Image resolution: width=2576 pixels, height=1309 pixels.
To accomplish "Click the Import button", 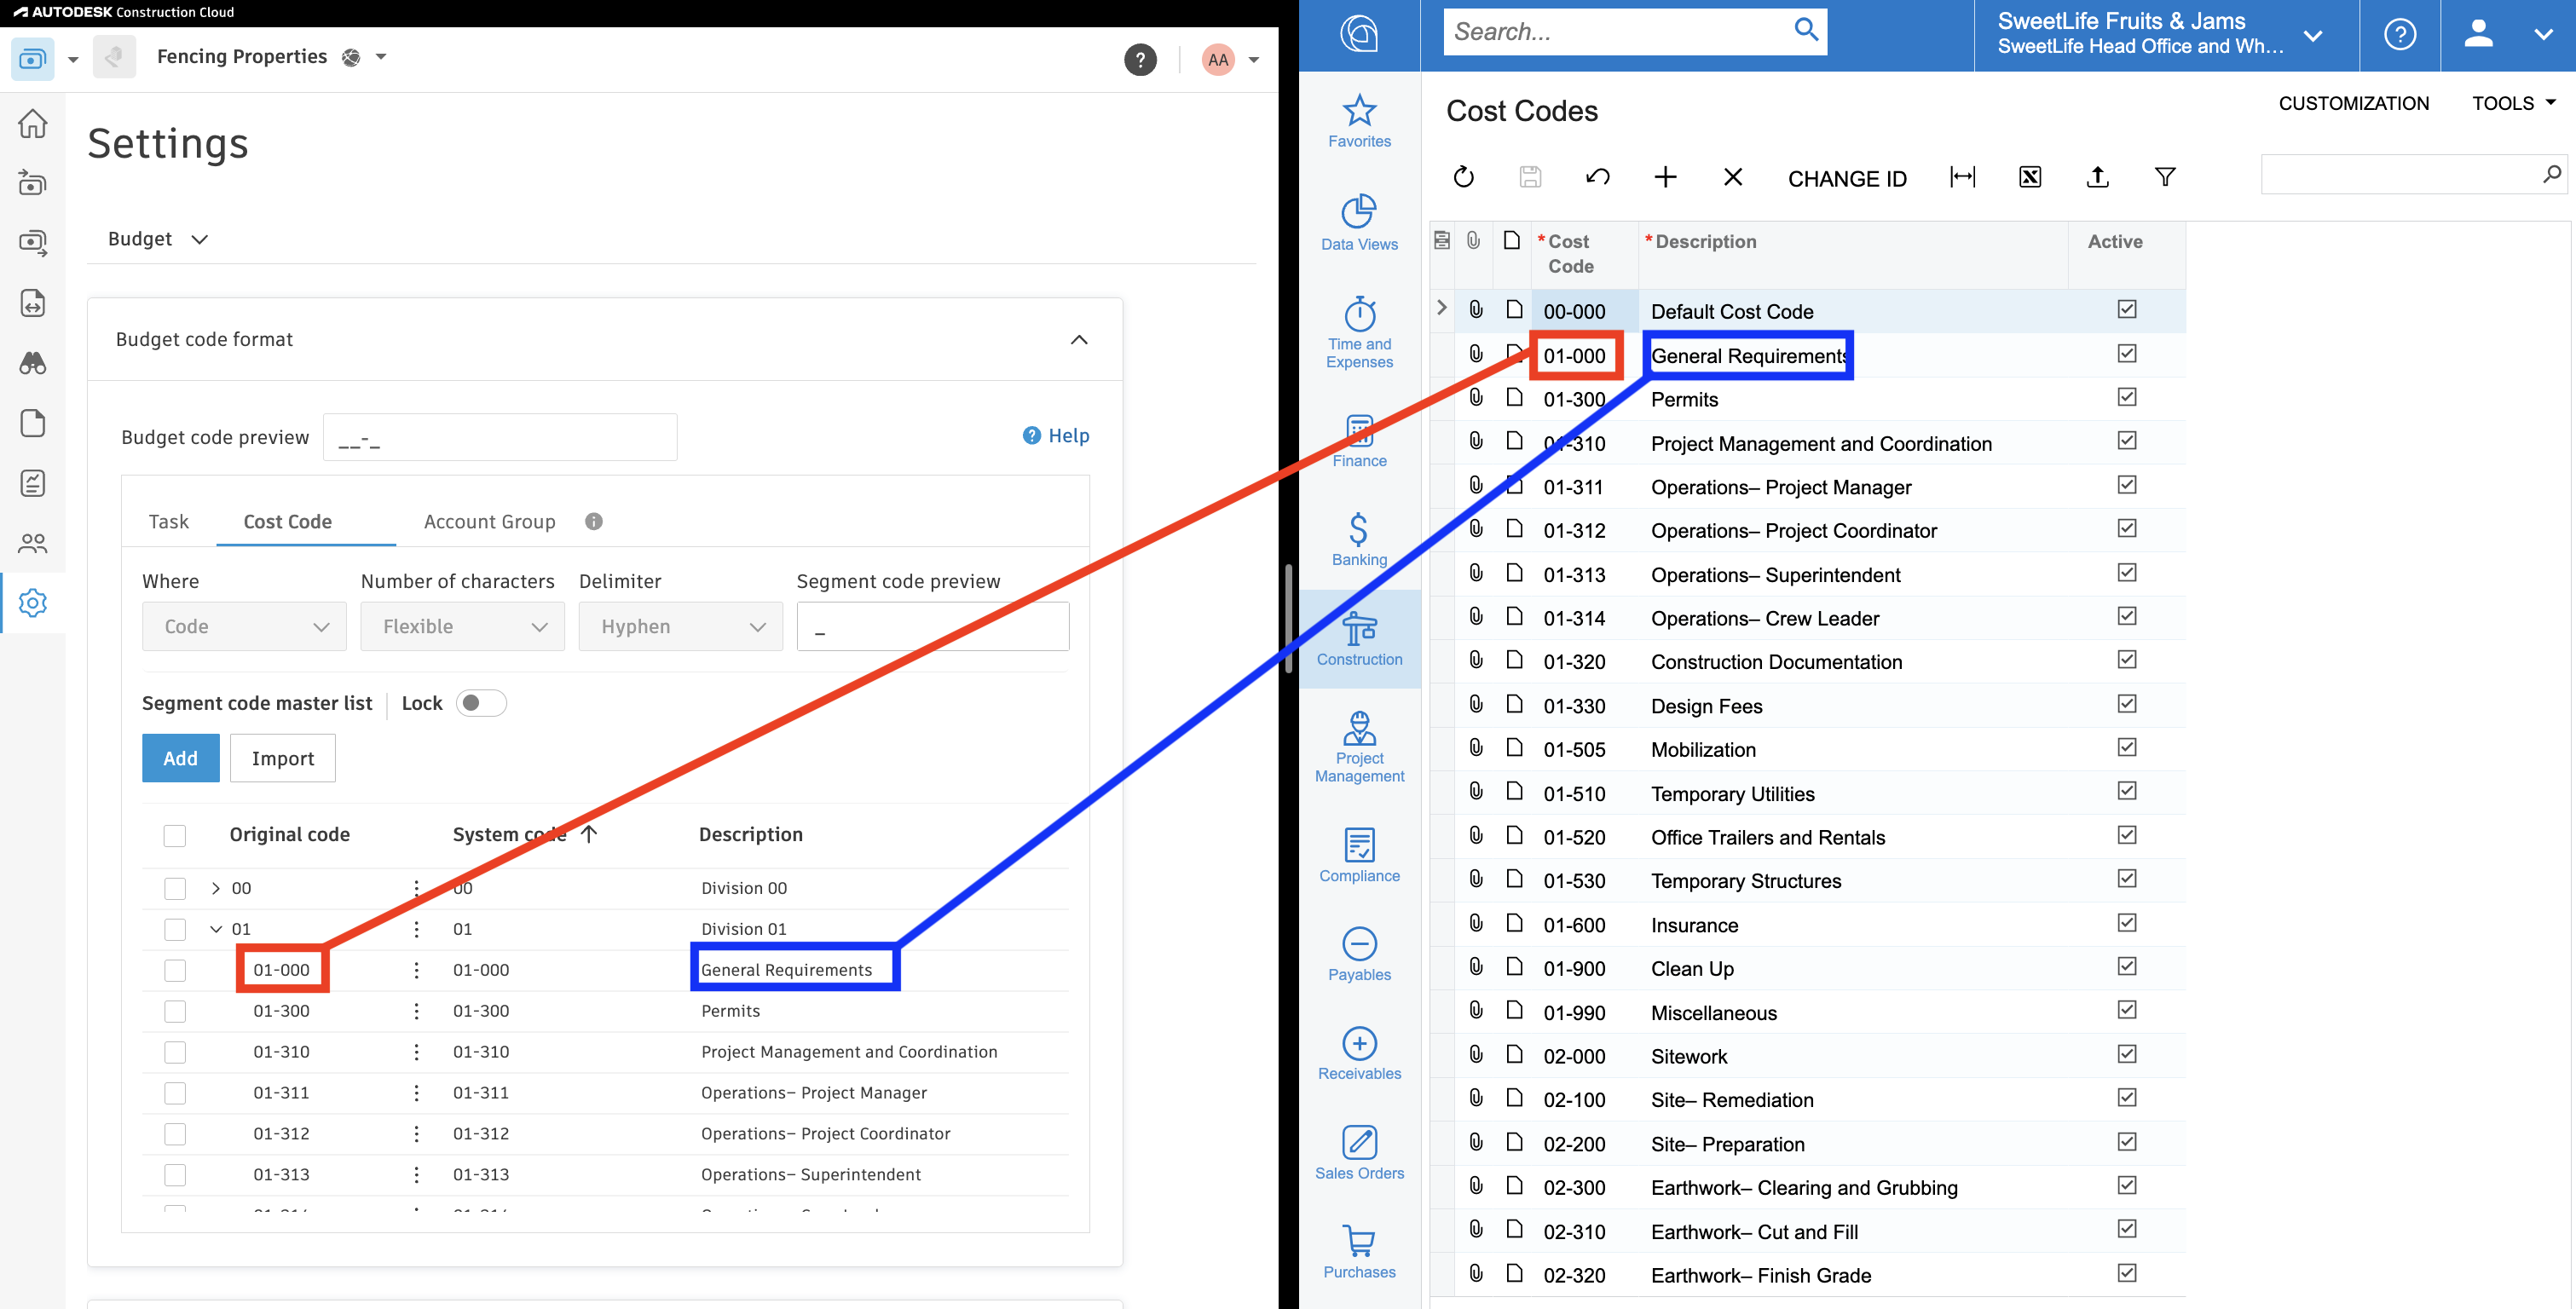I will pos(282,758).
